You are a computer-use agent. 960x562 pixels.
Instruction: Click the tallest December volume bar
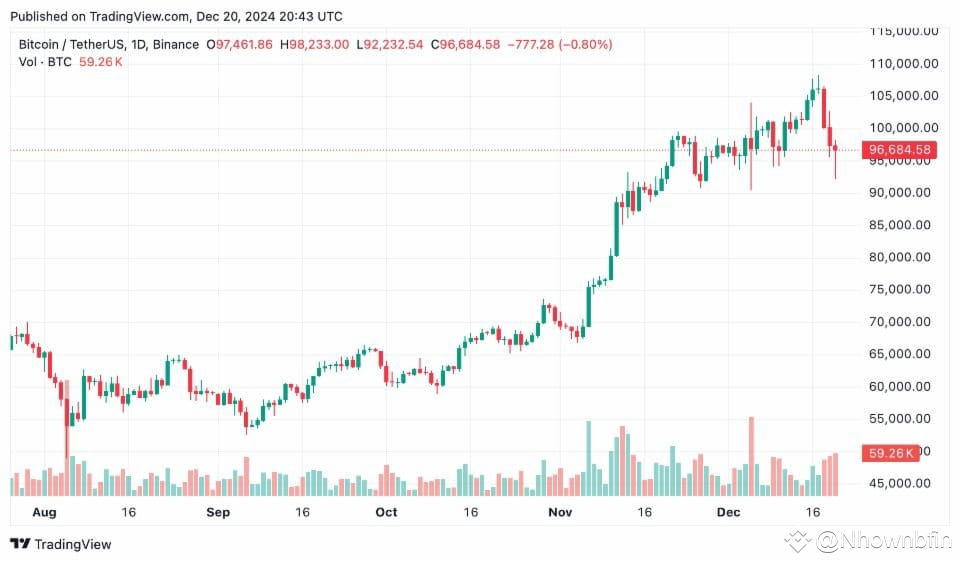pos(751,456)
